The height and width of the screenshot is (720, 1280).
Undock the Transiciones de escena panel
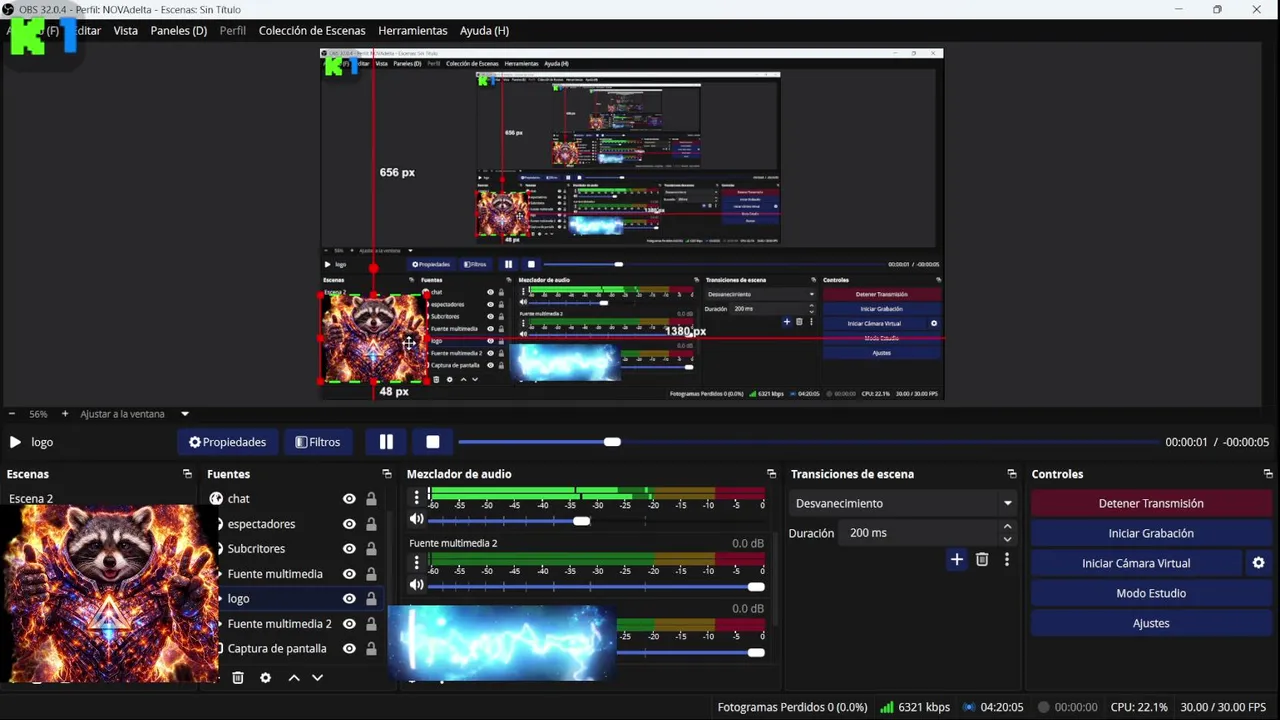(x=1012, y=474)
